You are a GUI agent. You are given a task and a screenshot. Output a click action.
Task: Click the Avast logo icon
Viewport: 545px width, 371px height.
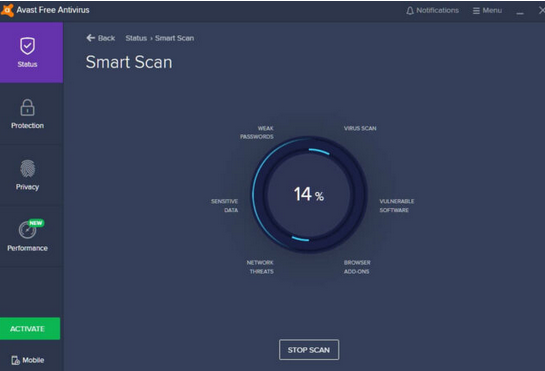click(x=7, y=10)
